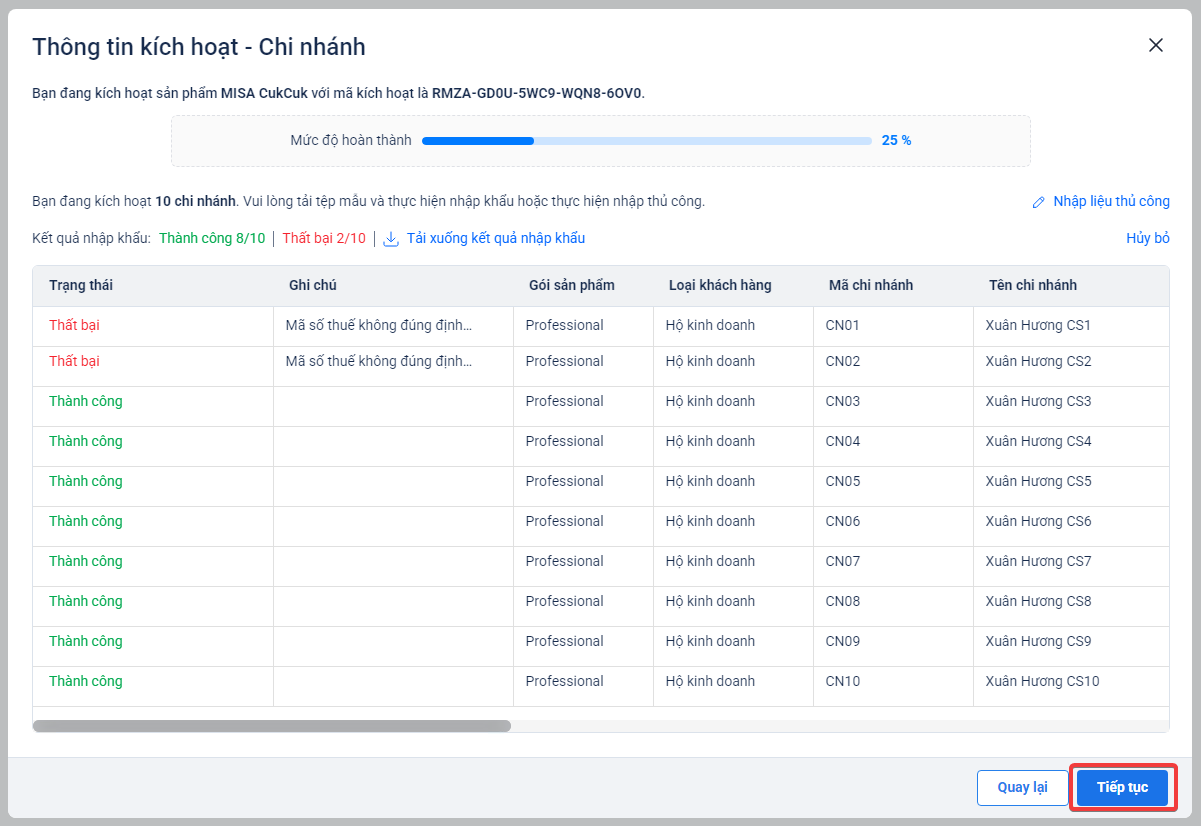Click the horizontal table scrollbar
This screenshot has height=826, width=1201.
point(272,726)
